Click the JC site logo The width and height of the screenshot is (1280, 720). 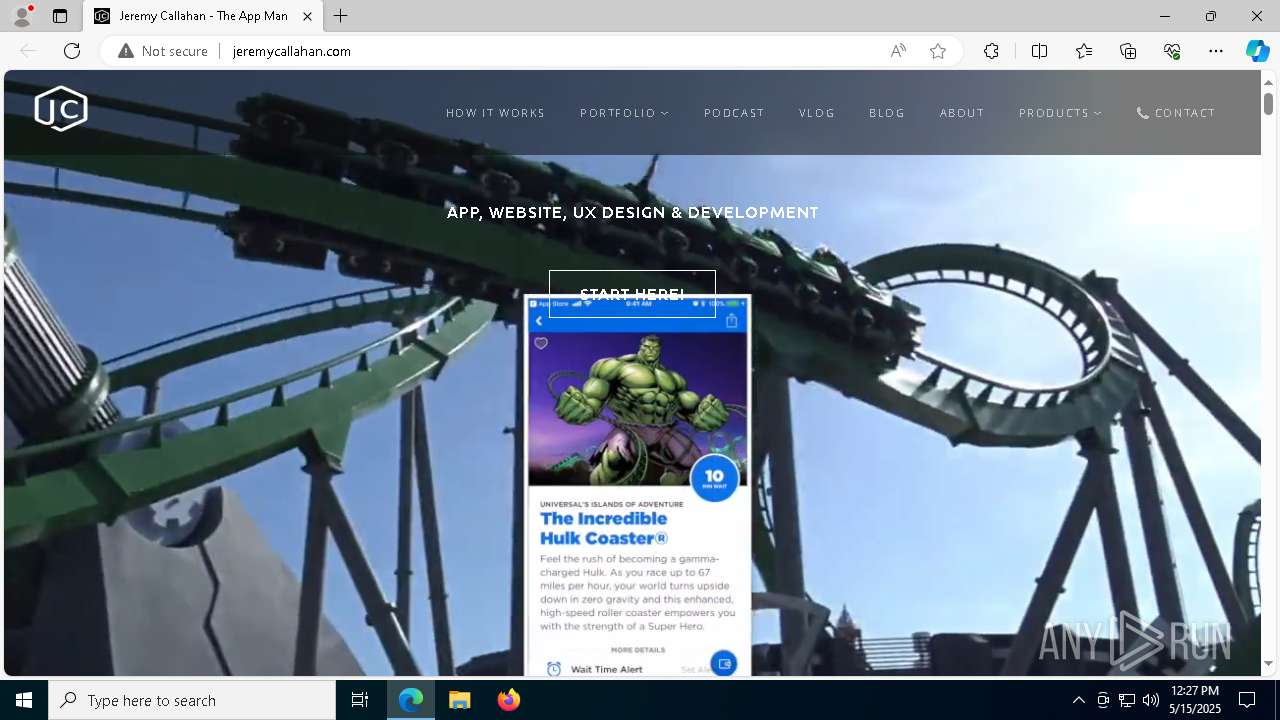pos(61,109)
